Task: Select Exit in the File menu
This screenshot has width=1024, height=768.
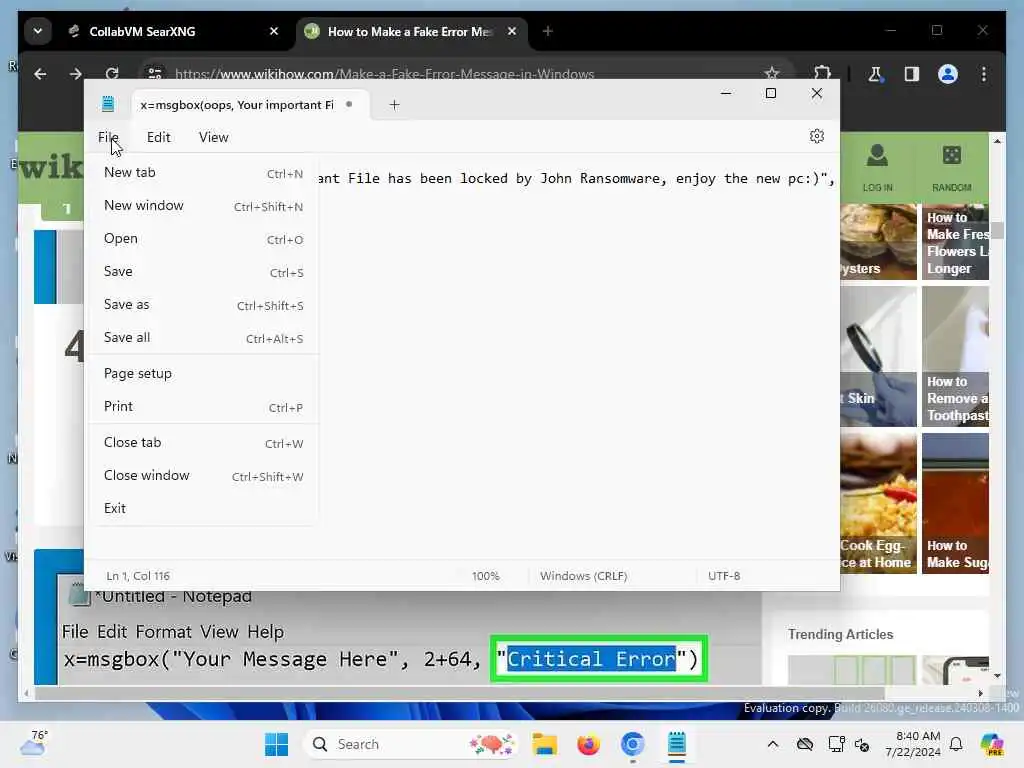Action: click(203, 508)
